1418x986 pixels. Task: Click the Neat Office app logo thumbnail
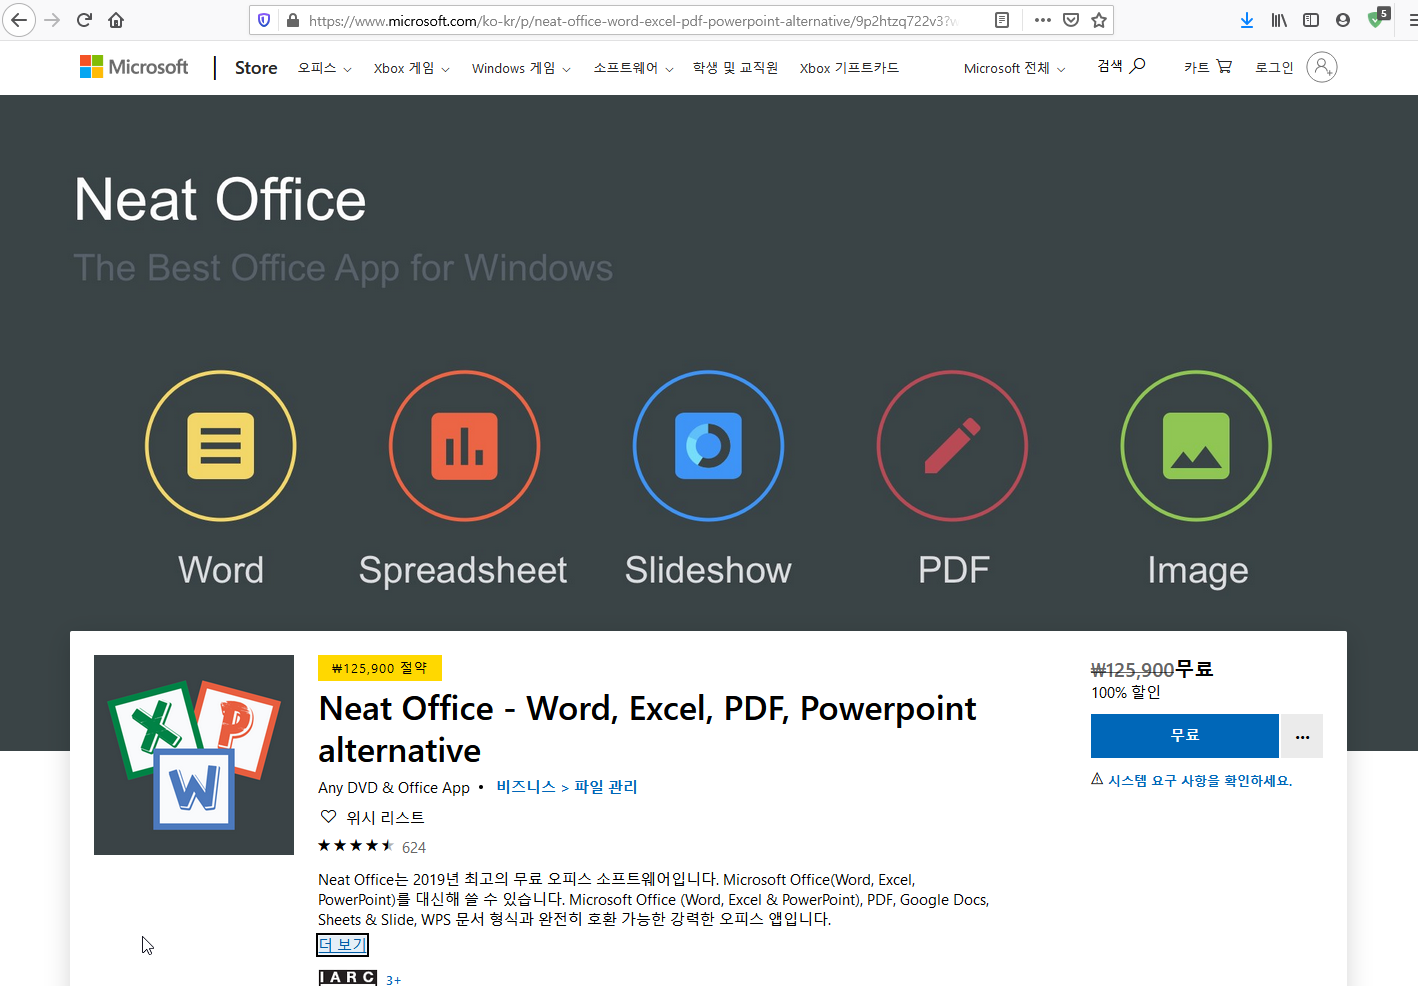[194, 755]
